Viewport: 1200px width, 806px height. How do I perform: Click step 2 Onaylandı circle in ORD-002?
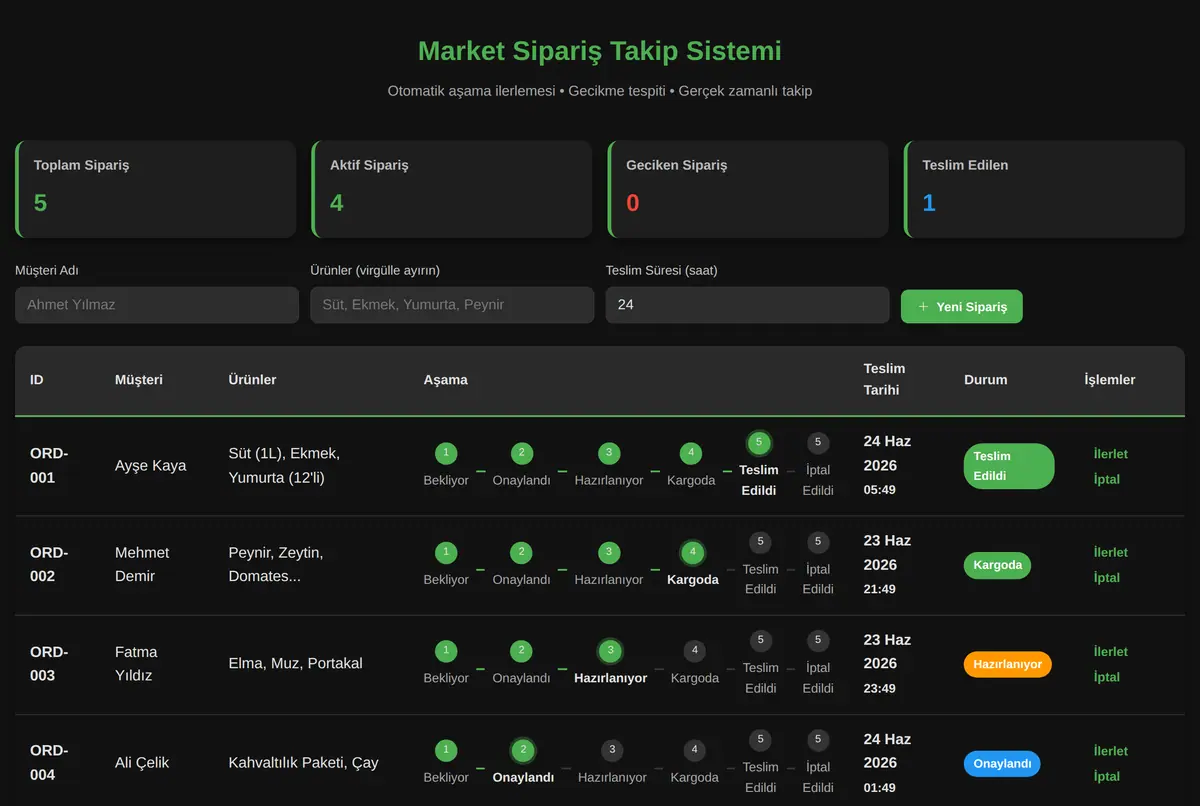tap(521, 552)
